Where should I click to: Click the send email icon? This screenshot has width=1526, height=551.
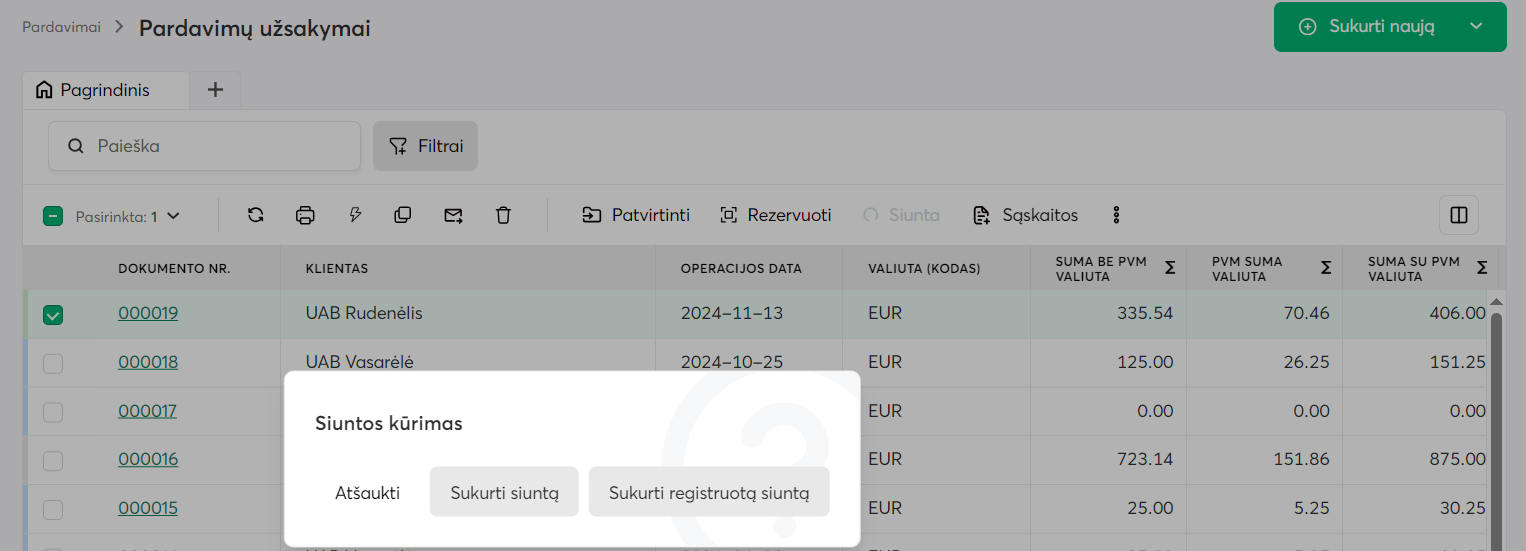pyautogui.click(x=453, y=215)
